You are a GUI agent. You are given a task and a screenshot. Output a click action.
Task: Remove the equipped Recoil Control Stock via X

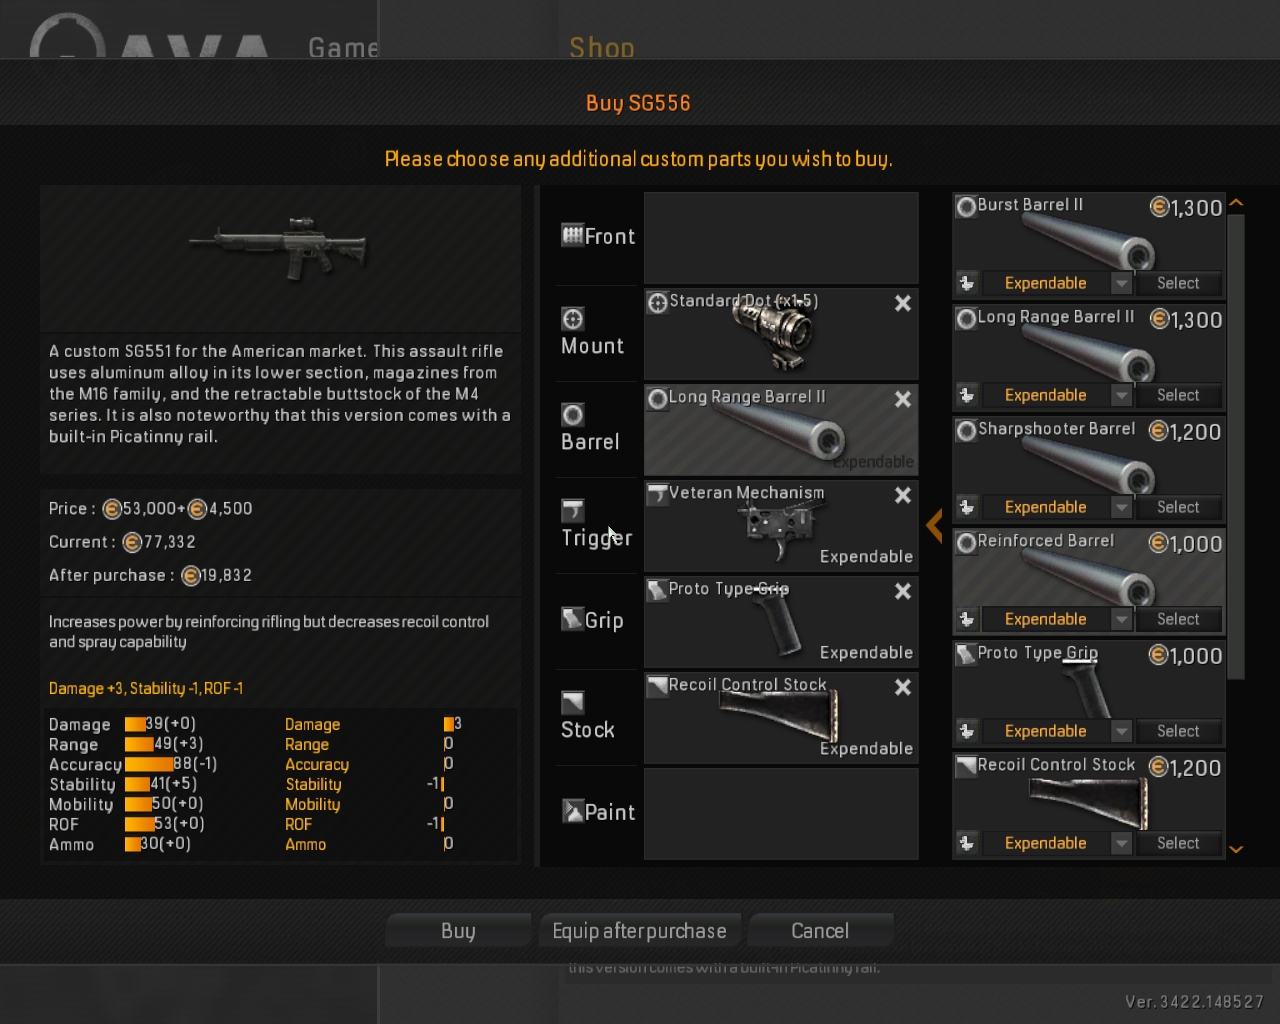tap(902, 687)
